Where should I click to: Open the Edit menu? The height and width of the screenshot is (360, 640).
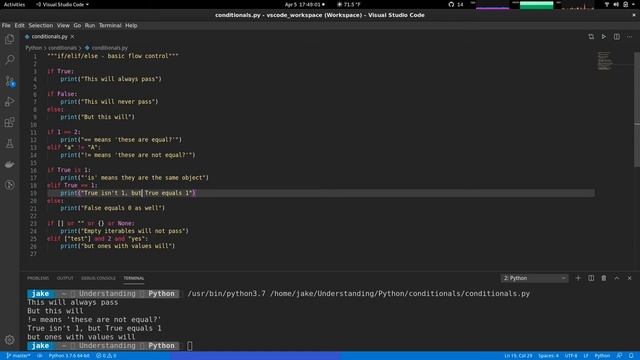[19, 25]
